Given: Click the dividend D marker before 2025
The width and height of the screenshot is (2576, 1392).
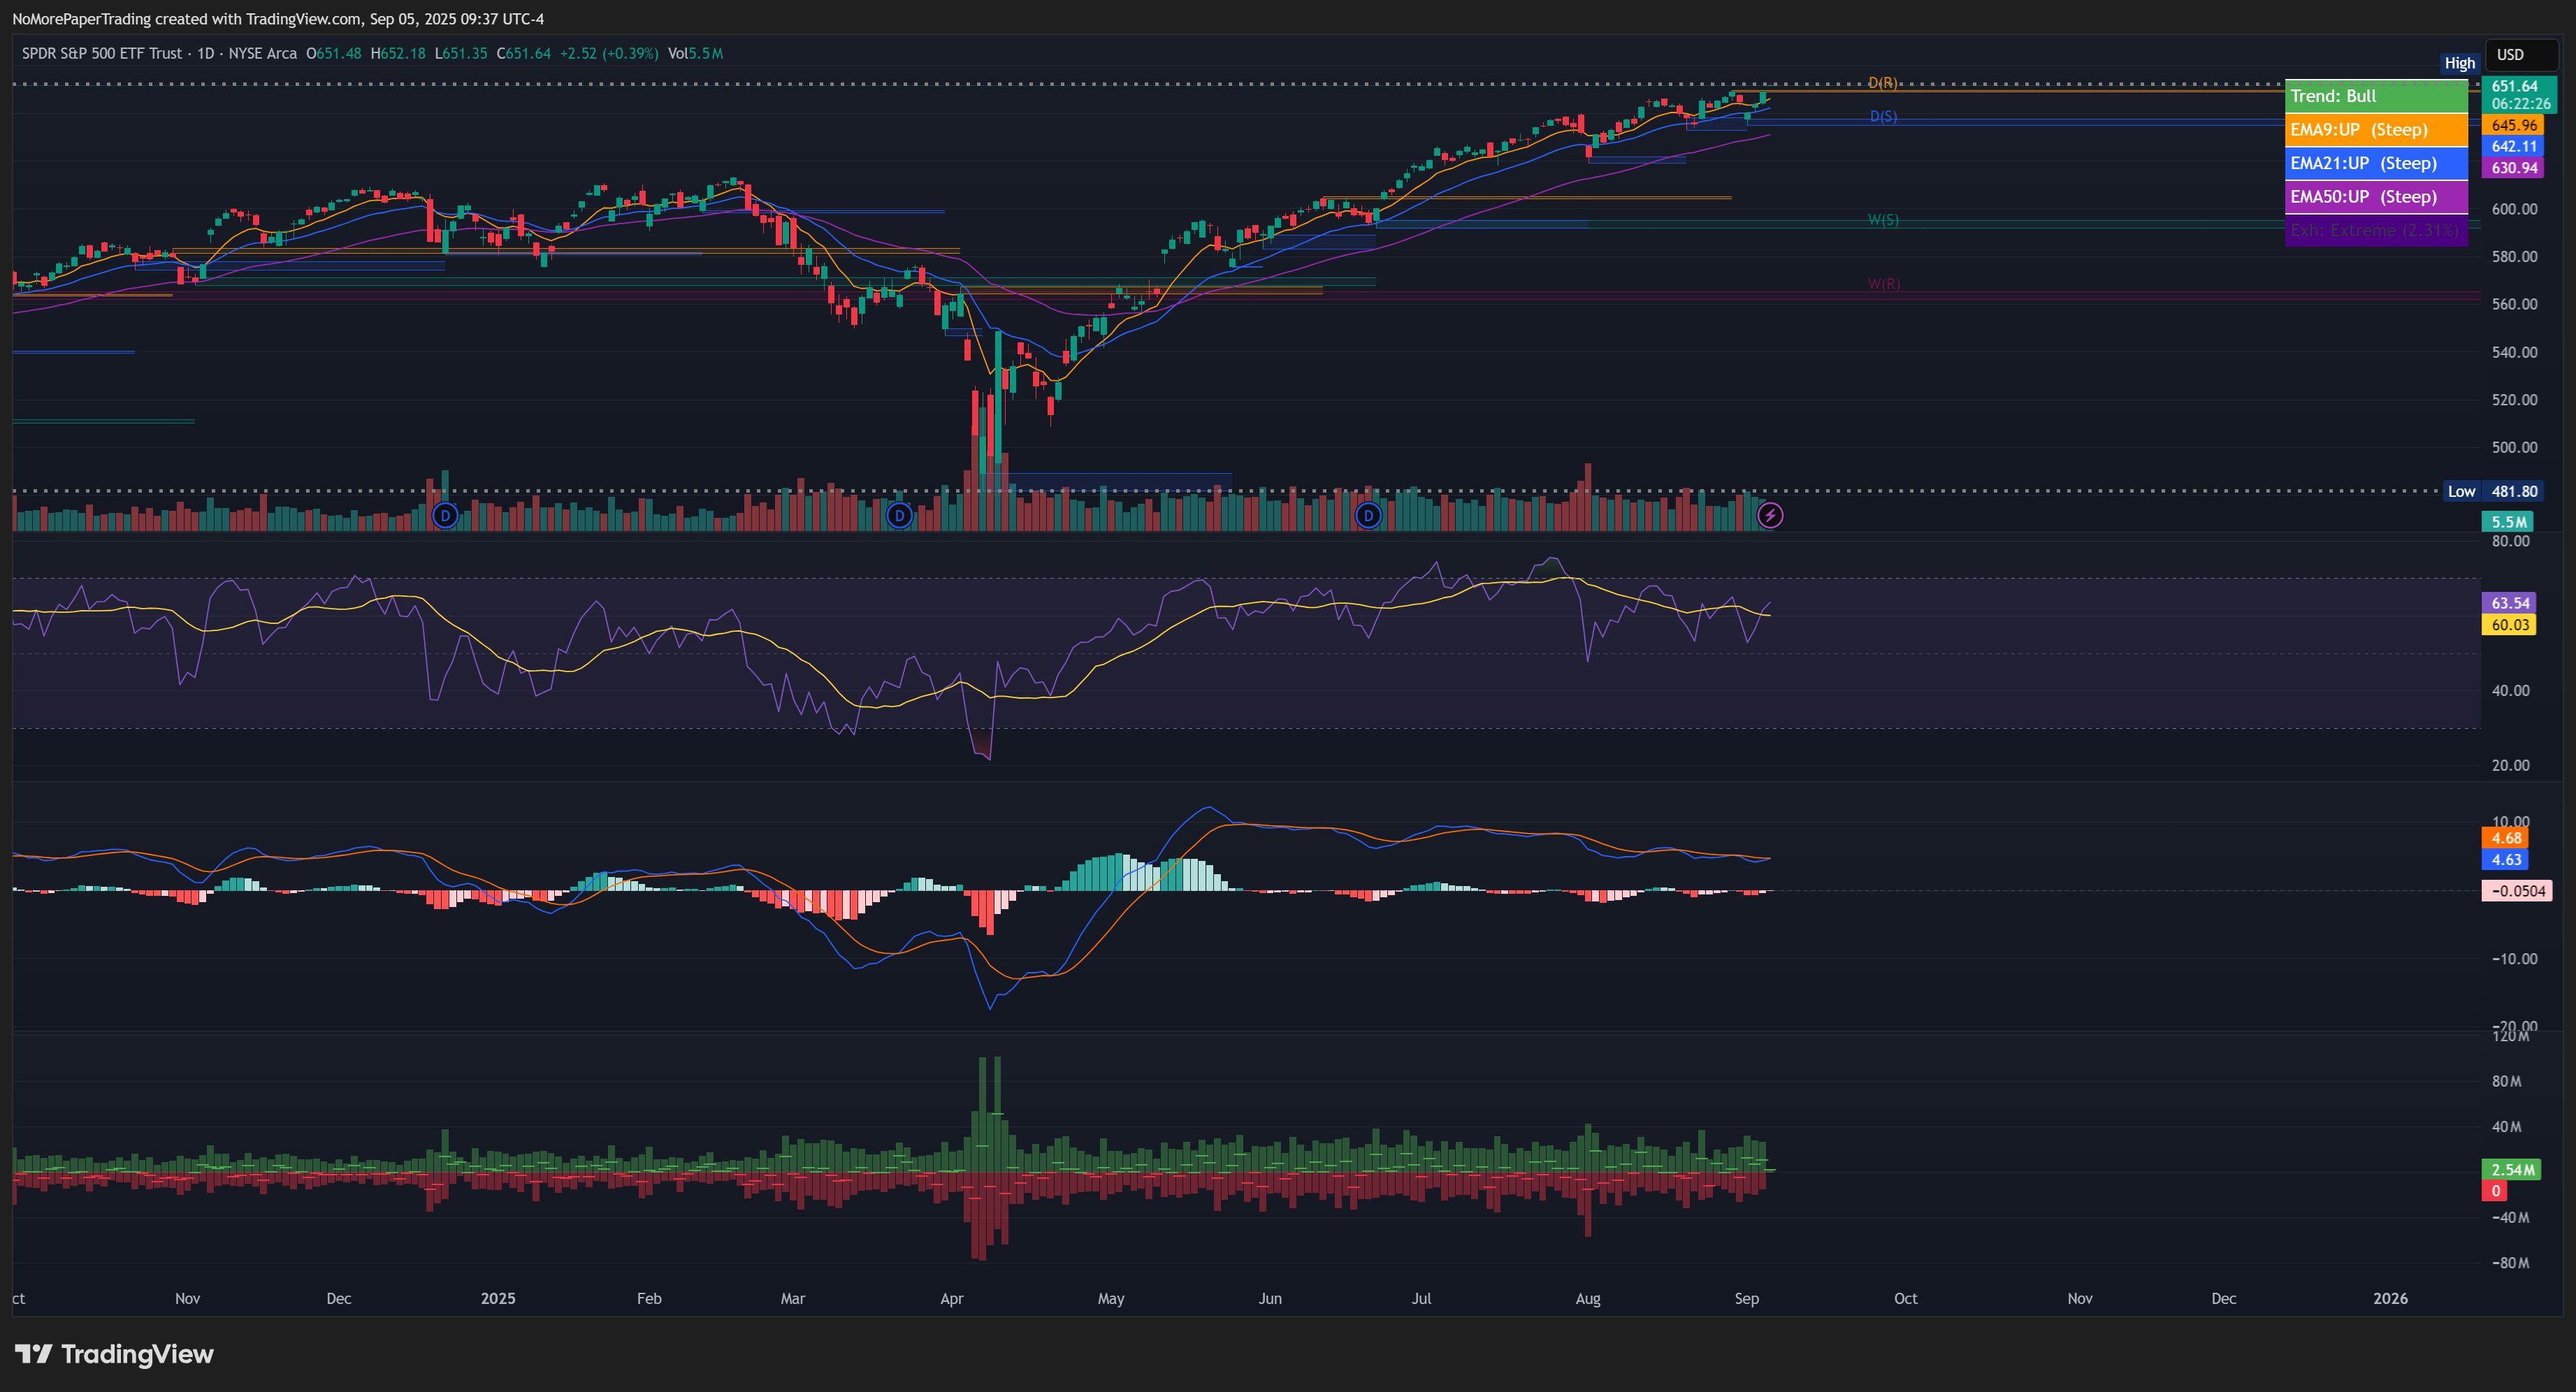Looking at the screenshot, I should (445, 516).
